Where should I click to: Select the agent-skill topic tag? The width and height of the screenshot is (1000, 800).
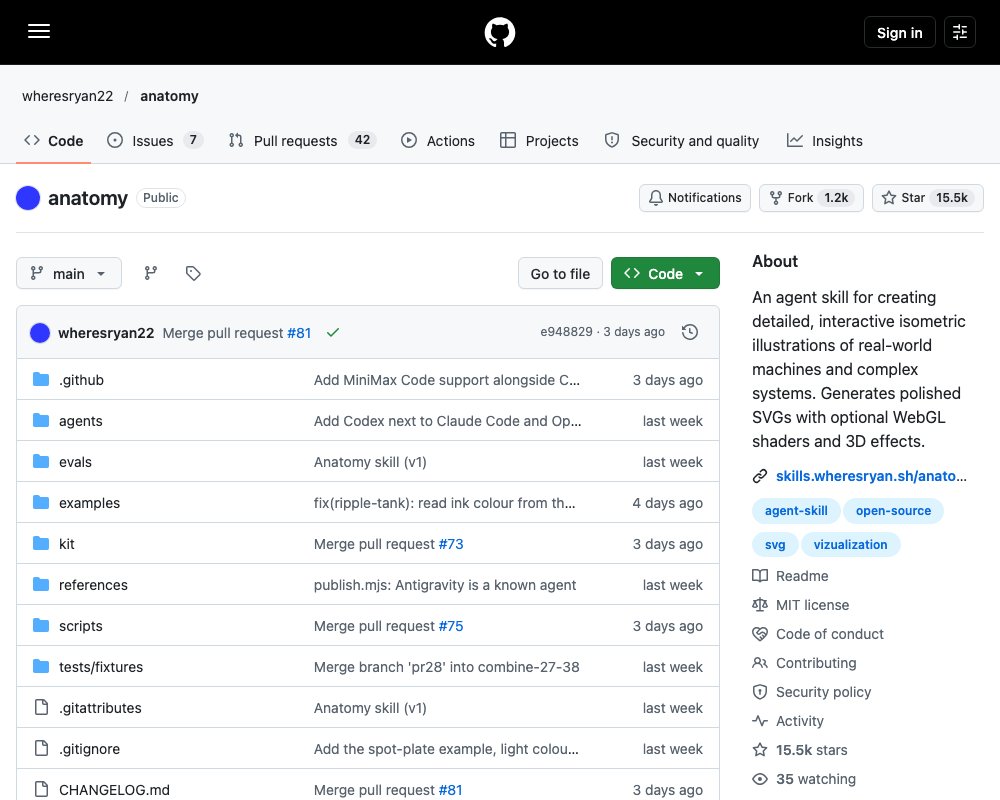click(x=796, y=510)
